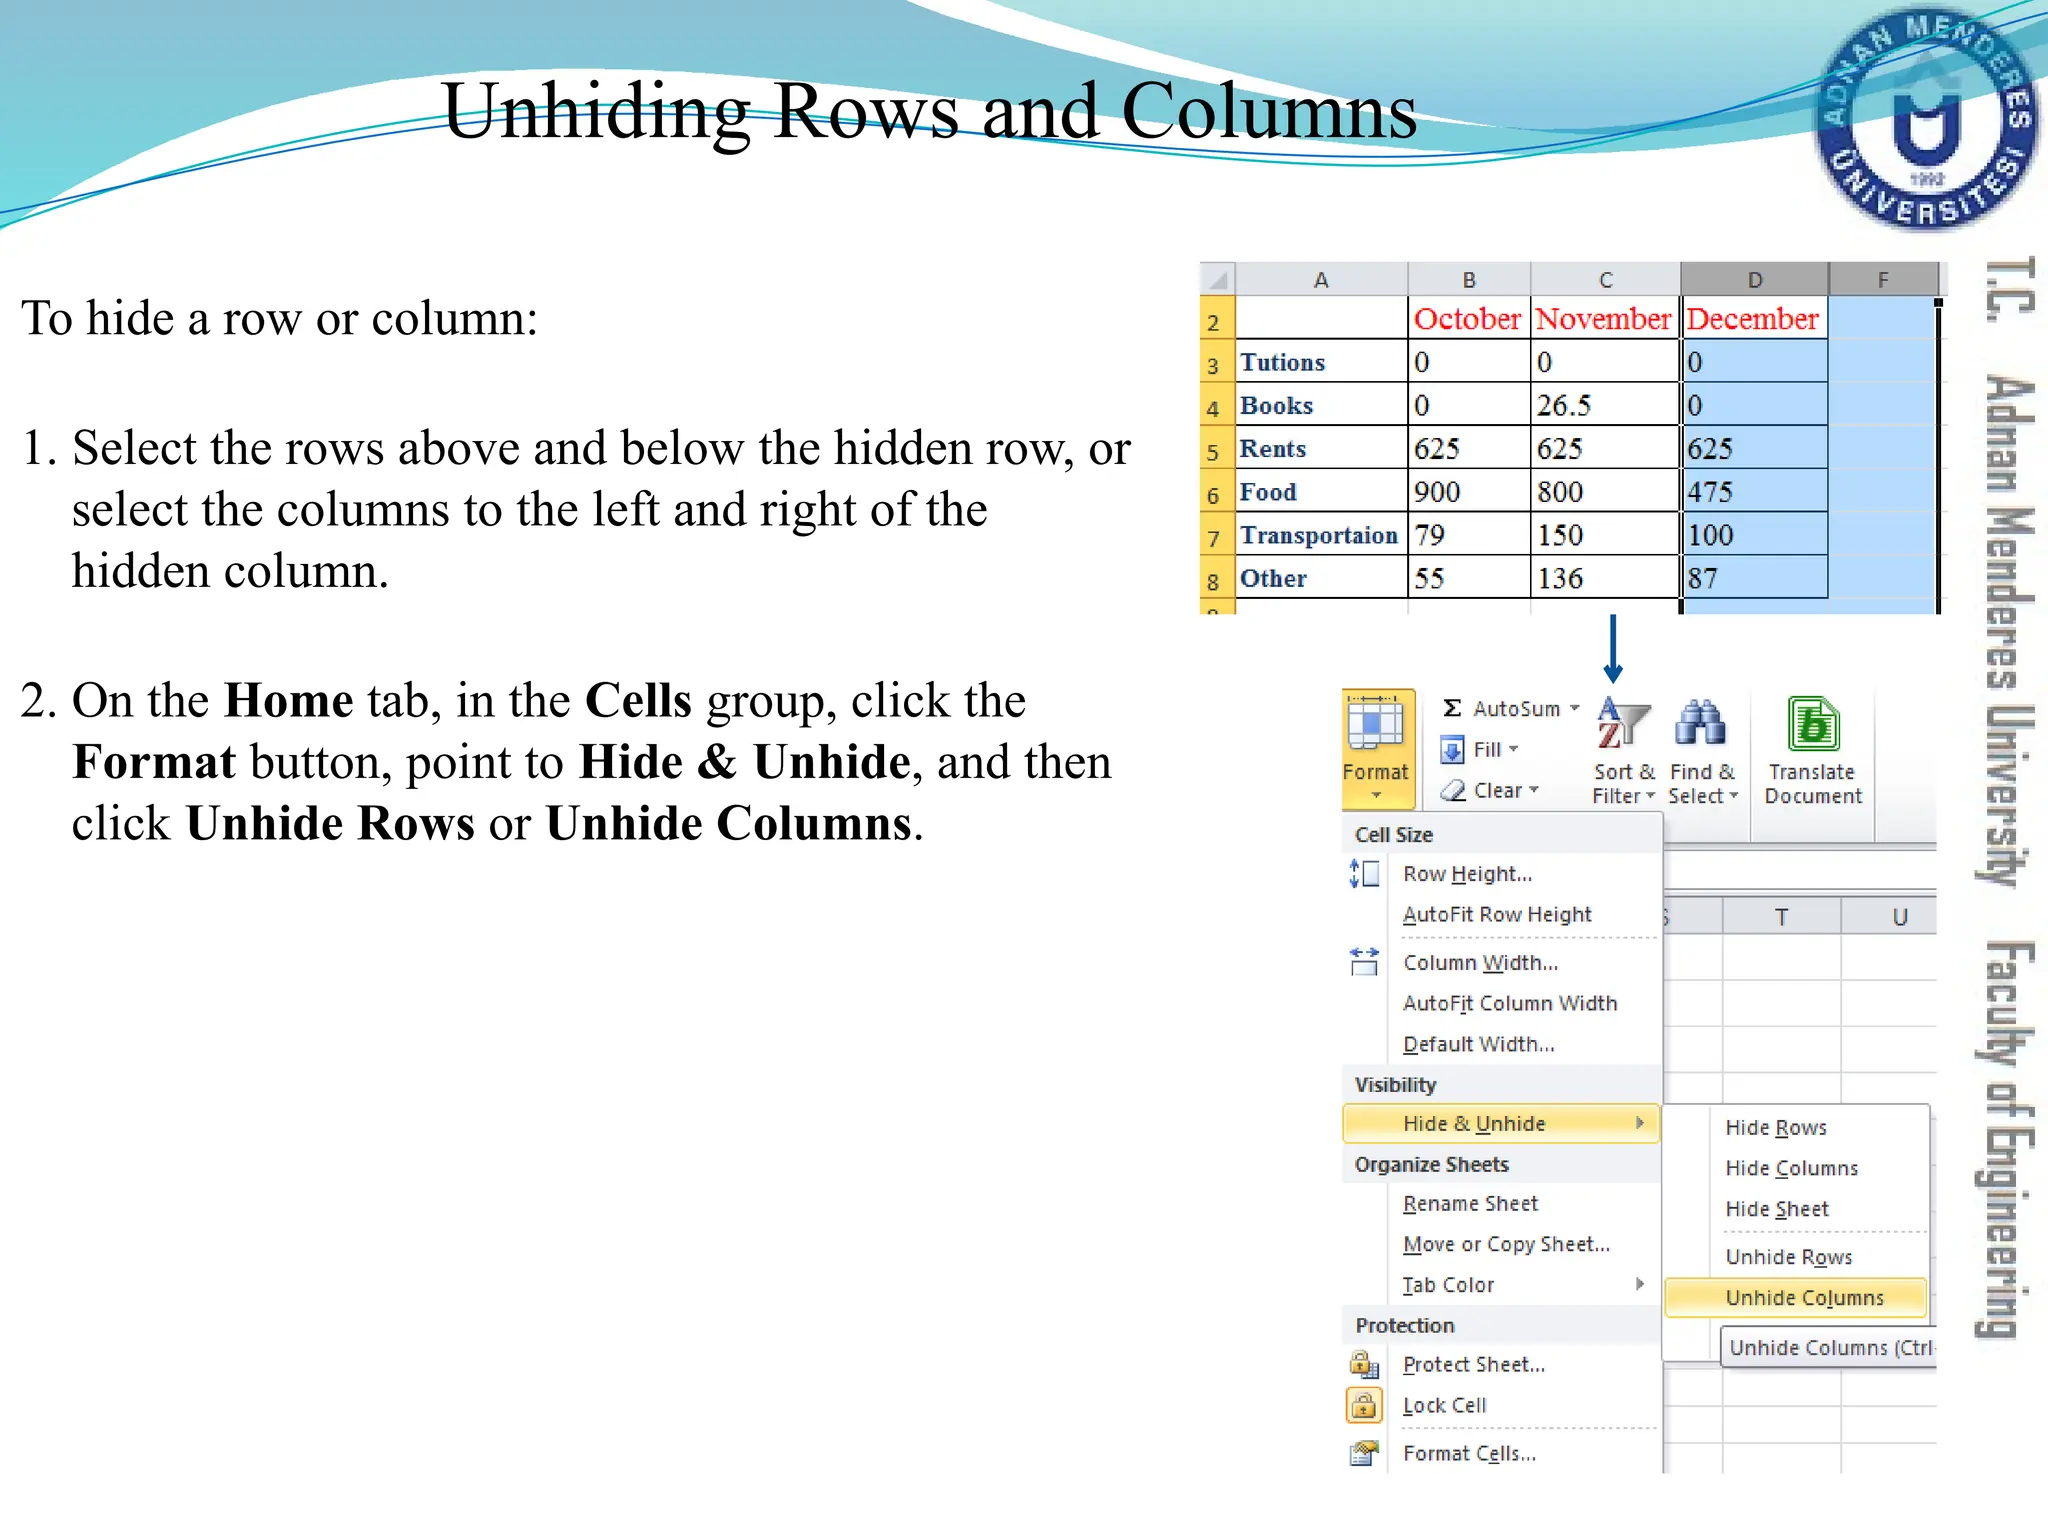The image size is (2048, 1536).
Task: Choose Default Width... menu item
Action: pos(1504,1044)
